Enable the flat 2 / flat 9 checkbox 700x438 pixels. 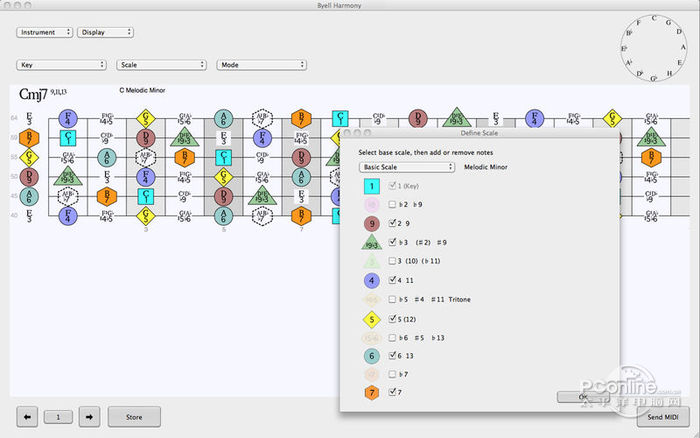[x=392, y=204]
